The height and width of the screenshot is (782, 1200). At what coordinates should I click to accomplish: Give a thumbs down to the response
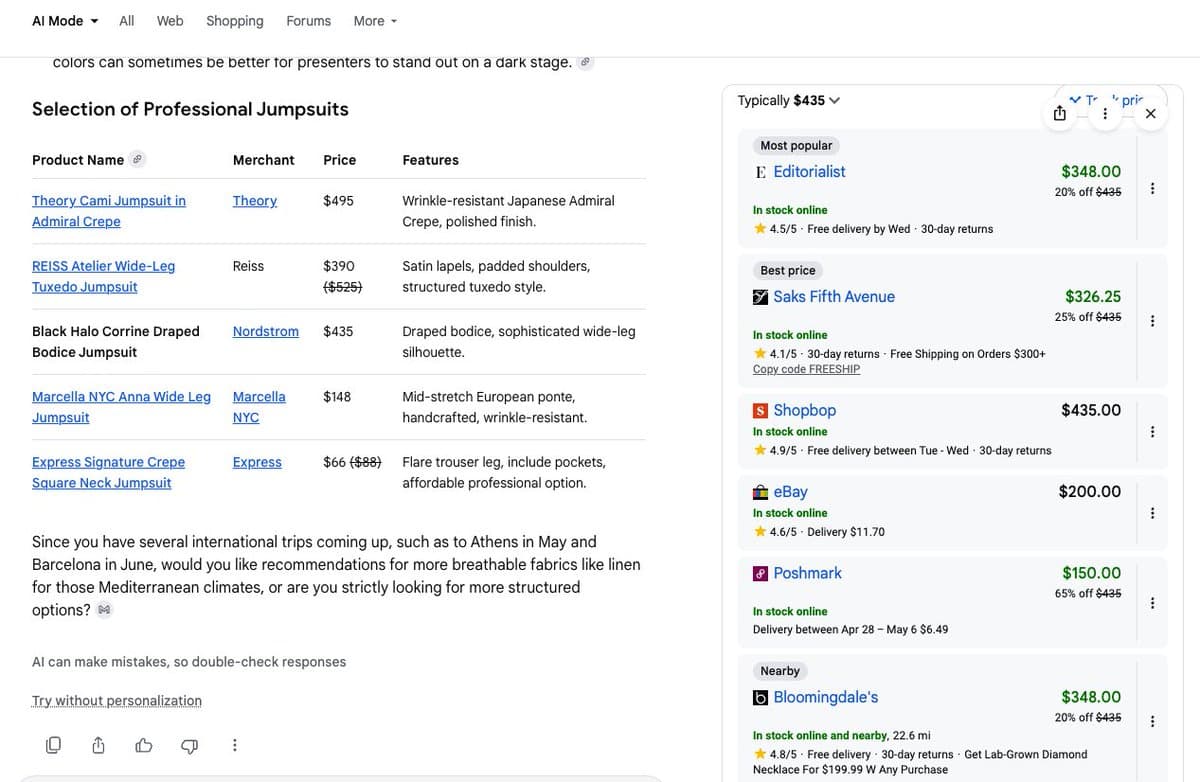(x=189, y=745)
